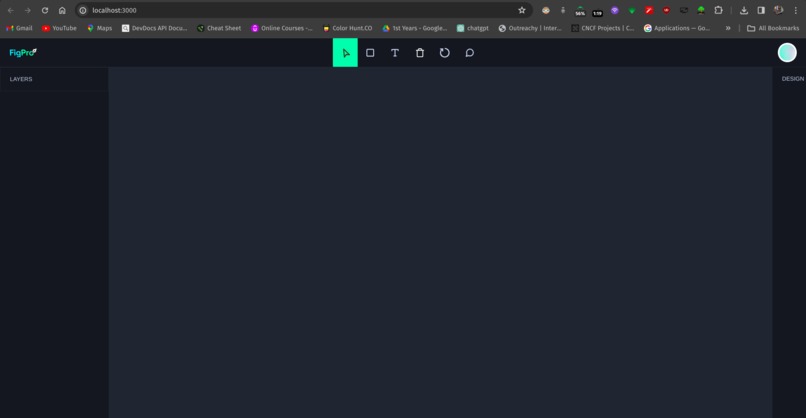Image resolution: width=806 pixels, height=418 pixels.
Task: Click the green tree extension icon
Action: tap(701, 10)
